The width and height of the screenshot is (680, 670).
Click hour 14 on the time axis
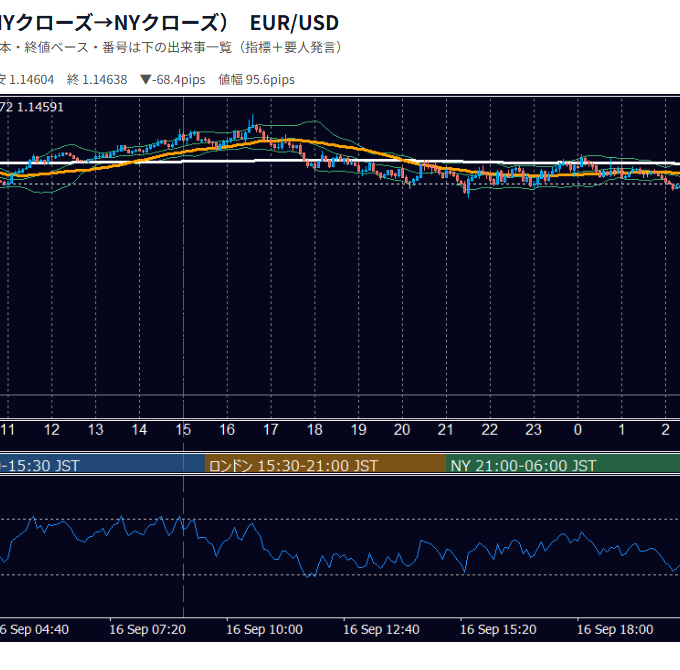[139, 430]
